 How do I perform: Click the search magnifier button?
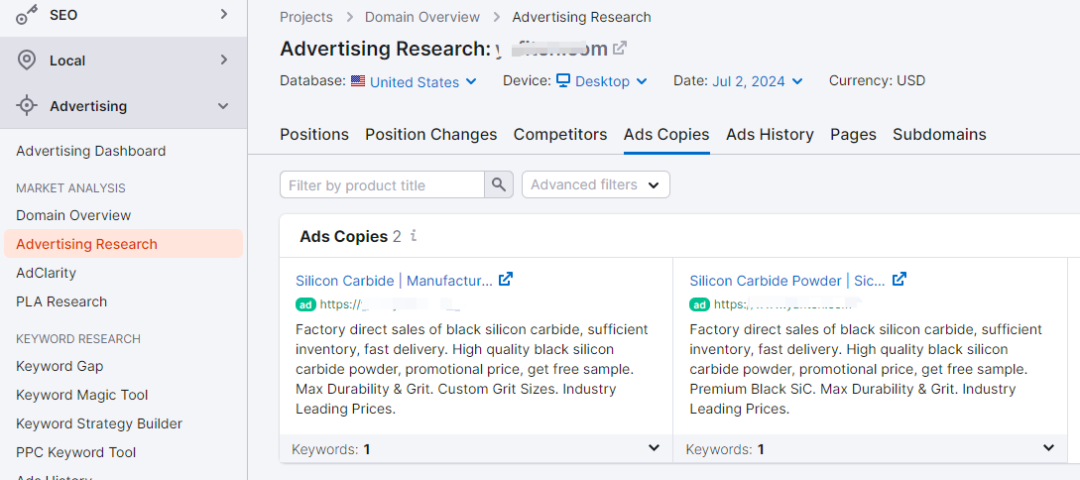click(498, 185)
